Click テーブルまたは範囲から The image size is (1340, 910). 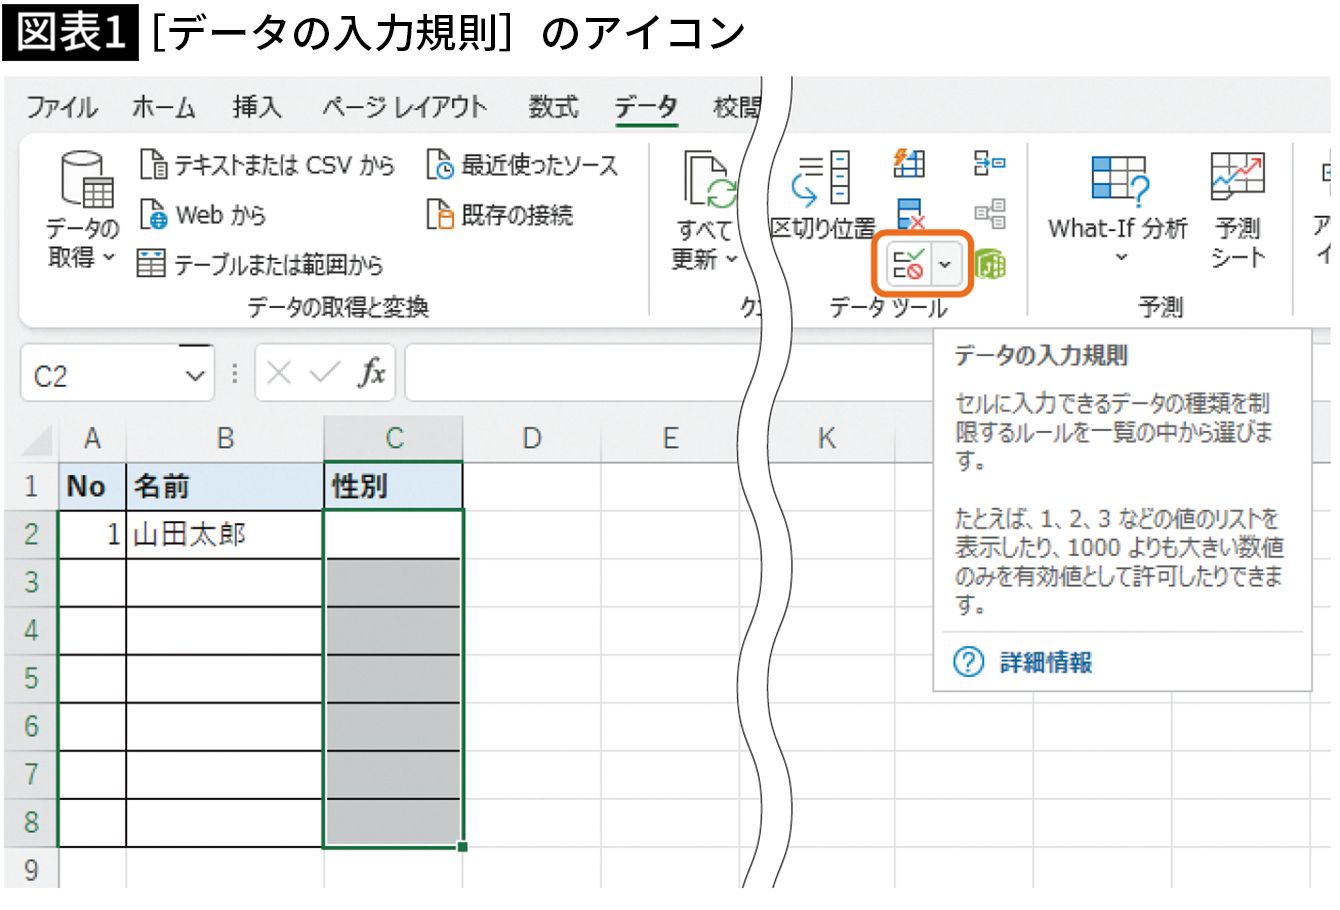pos(260,265)
